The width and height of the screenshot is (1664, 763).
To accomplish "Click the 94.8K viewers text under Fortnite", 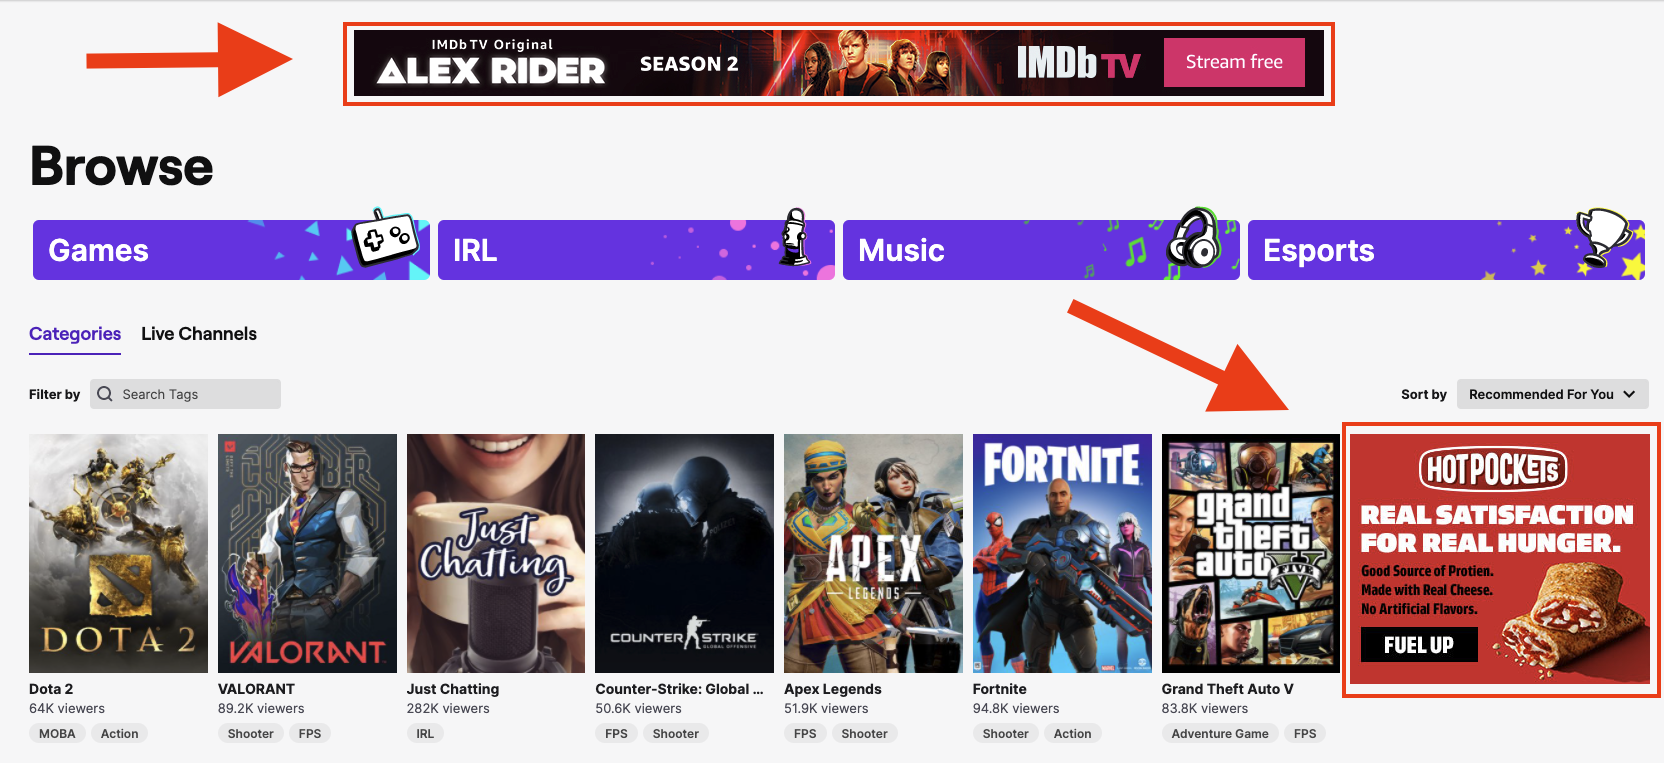I will point(1016,708).
